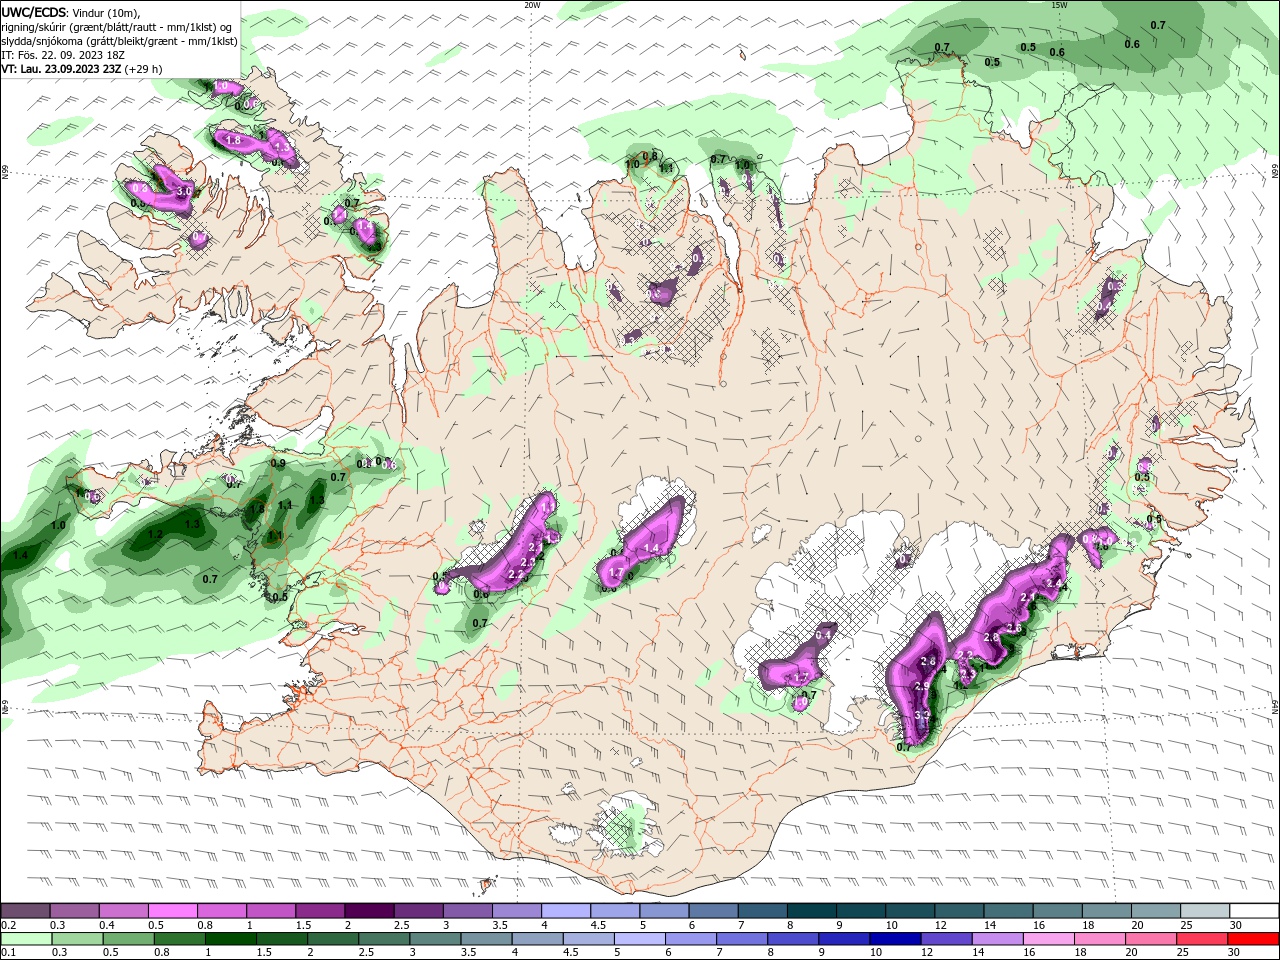This screenshot has height=960, width=1280.
Task: Select the deep blue swatch labeled 10, bottom row
Action: [894, 939]
